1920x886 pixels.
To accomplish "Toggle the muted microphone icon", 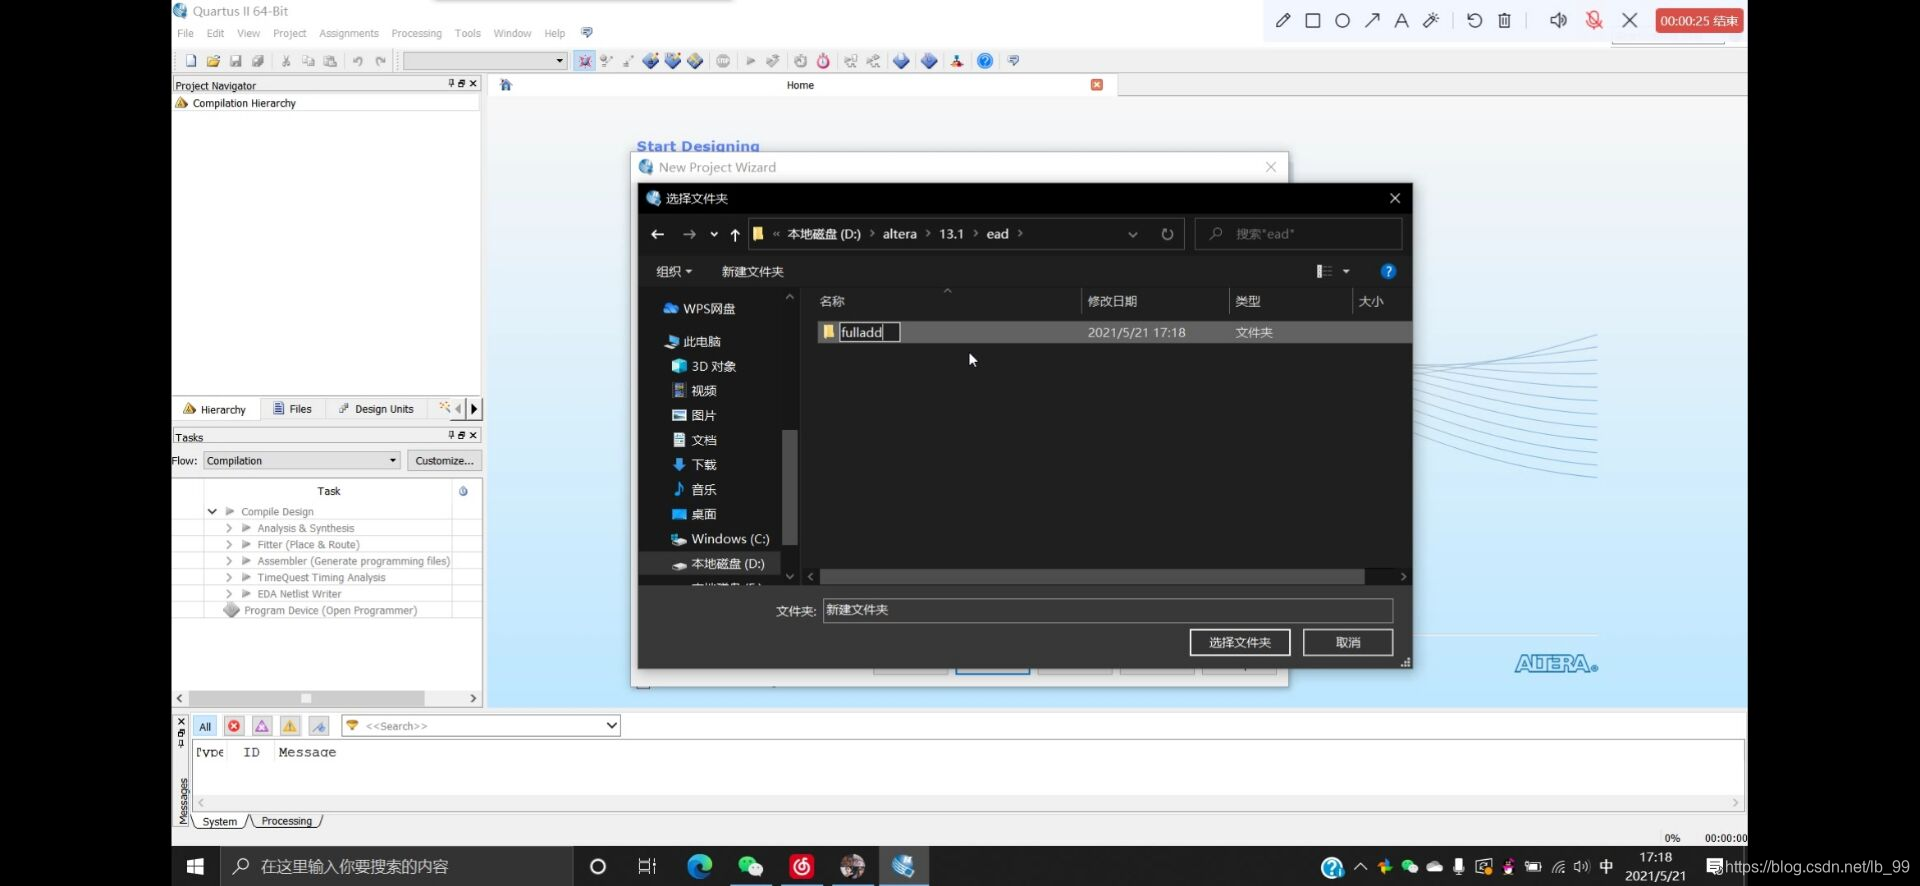I will pos(1594,20).
